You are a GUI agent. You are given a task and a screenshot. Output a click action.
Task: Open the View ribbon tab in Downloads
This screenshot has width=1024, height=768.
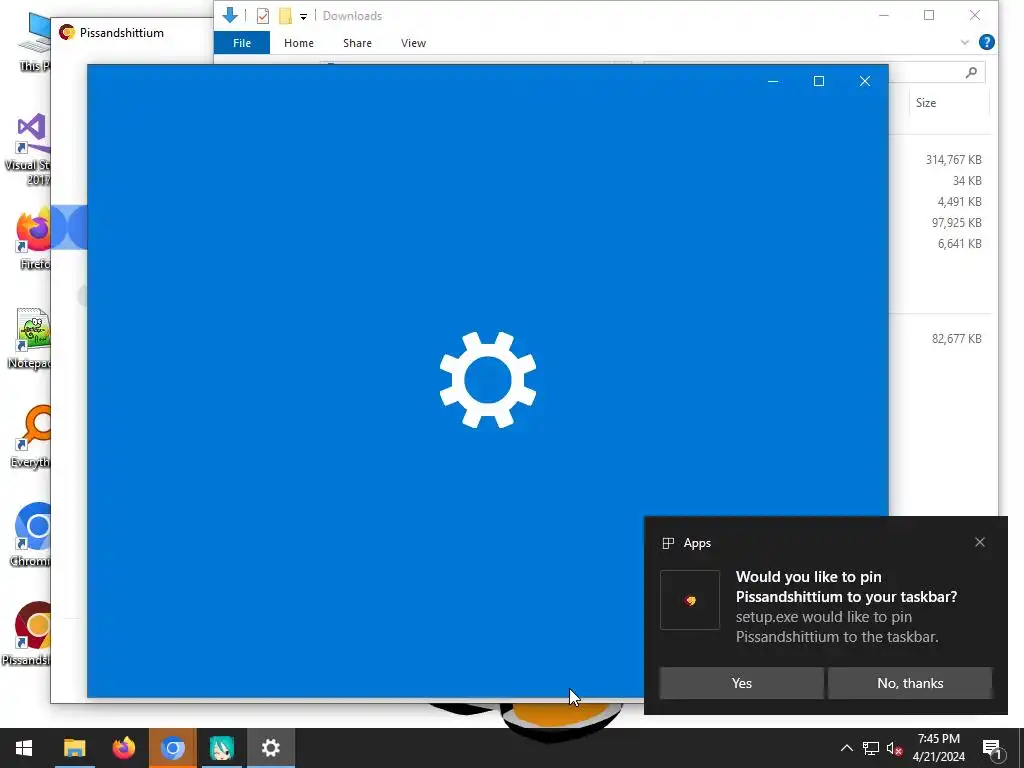pos(413,43)
